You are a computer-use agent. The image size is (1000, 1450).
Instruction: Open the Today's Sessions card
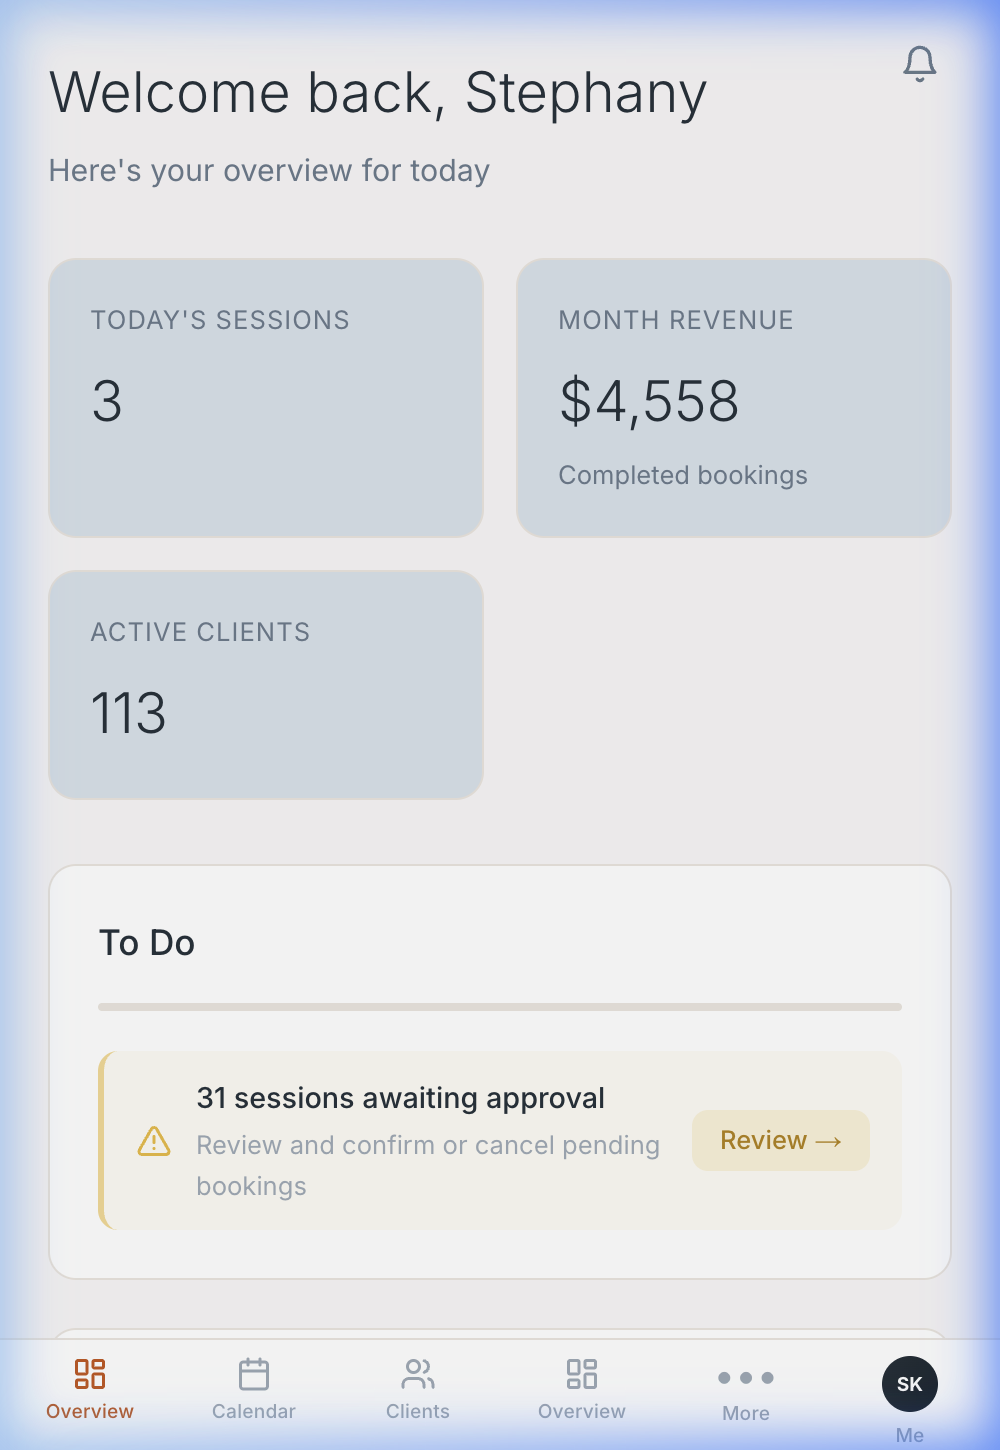pos(266,398)
